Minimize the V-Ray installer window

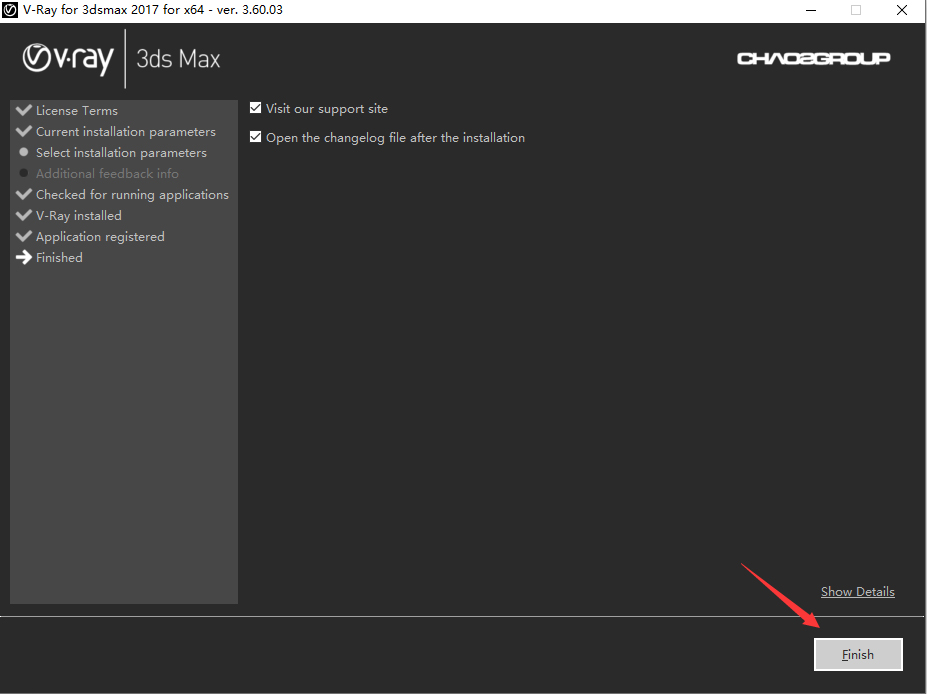coord(811,10)
